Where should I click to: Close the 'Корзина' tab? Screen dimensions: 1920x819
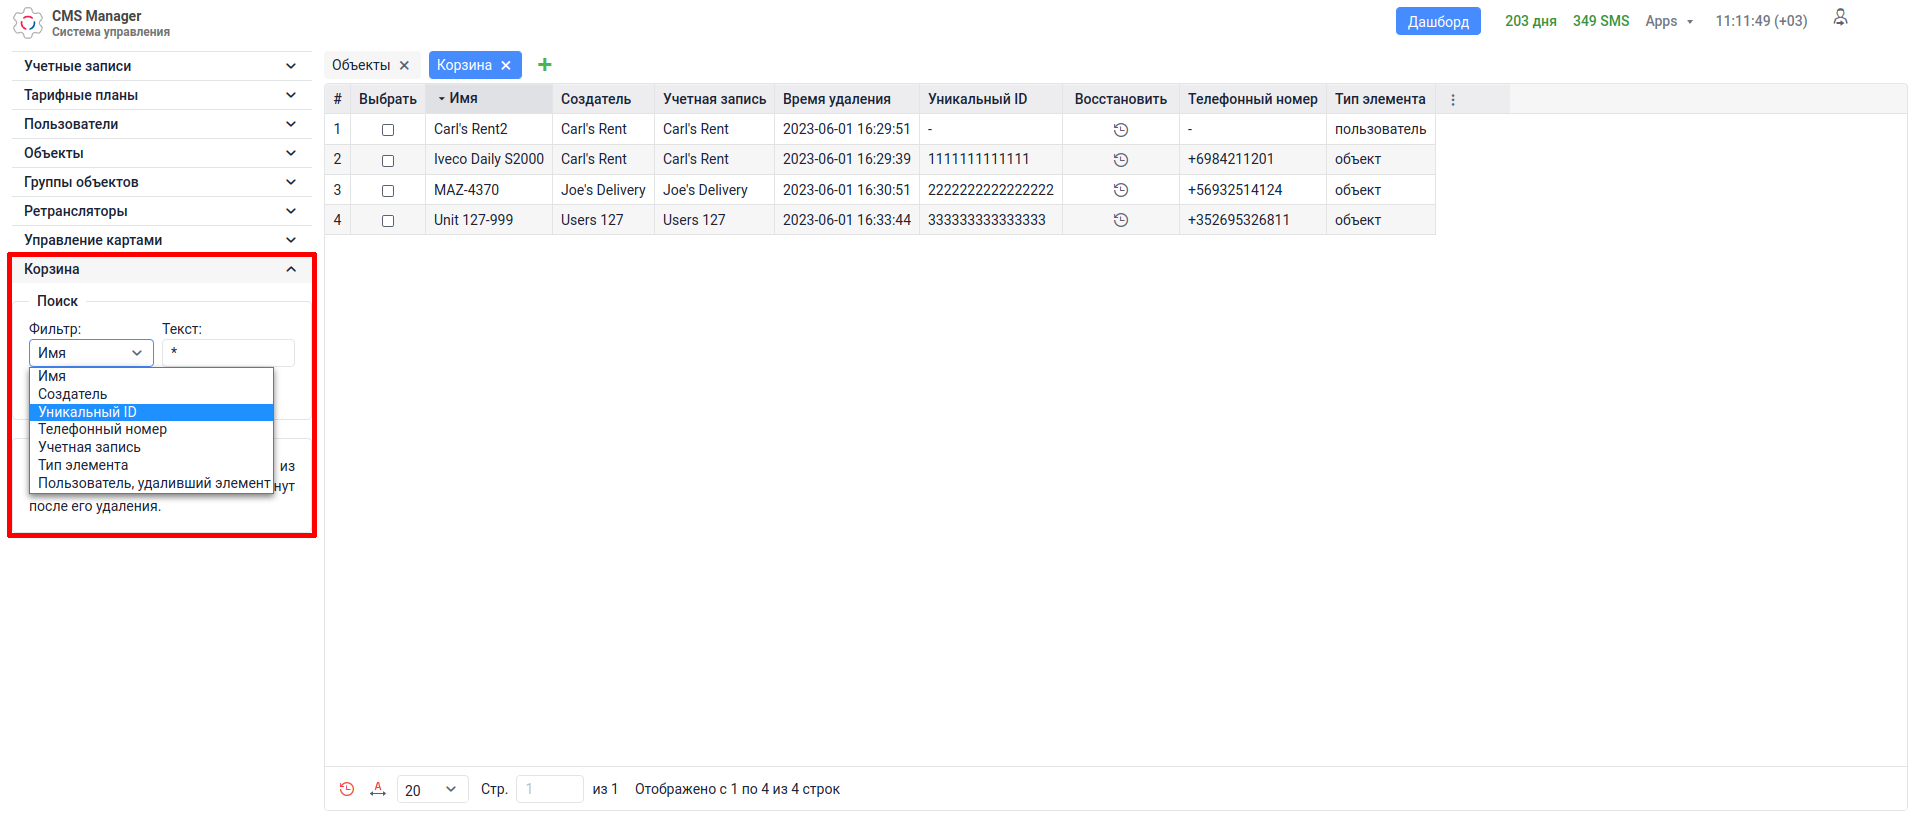506,66
